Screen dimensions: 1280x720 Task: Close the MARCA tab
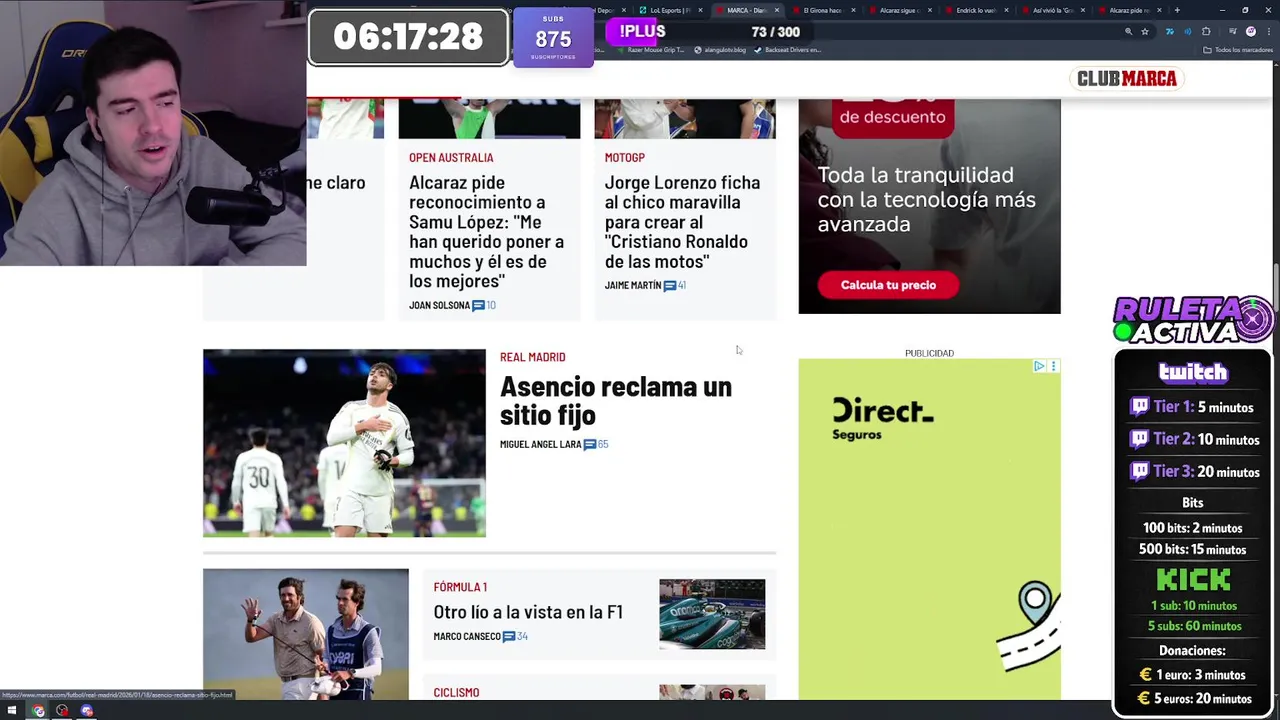[x=776, y=10]
